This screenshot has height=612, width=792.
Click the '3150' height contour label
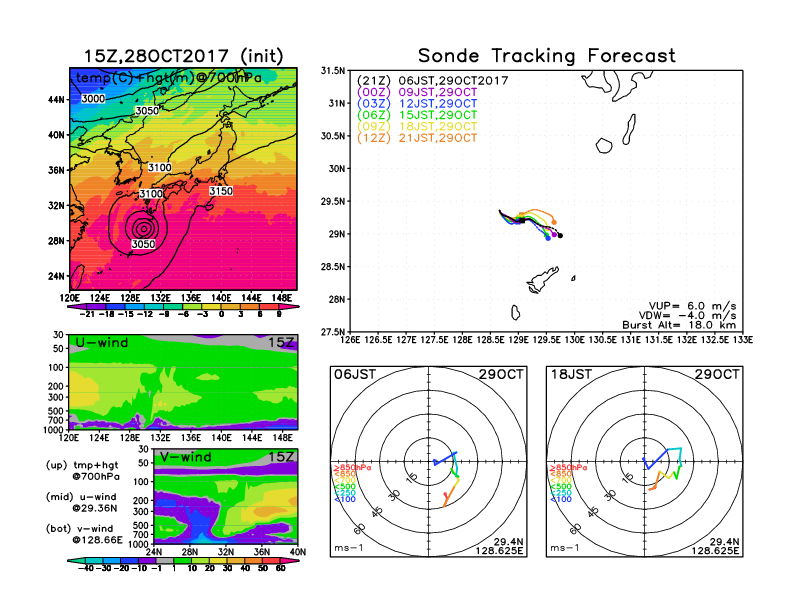click(221, 191)
